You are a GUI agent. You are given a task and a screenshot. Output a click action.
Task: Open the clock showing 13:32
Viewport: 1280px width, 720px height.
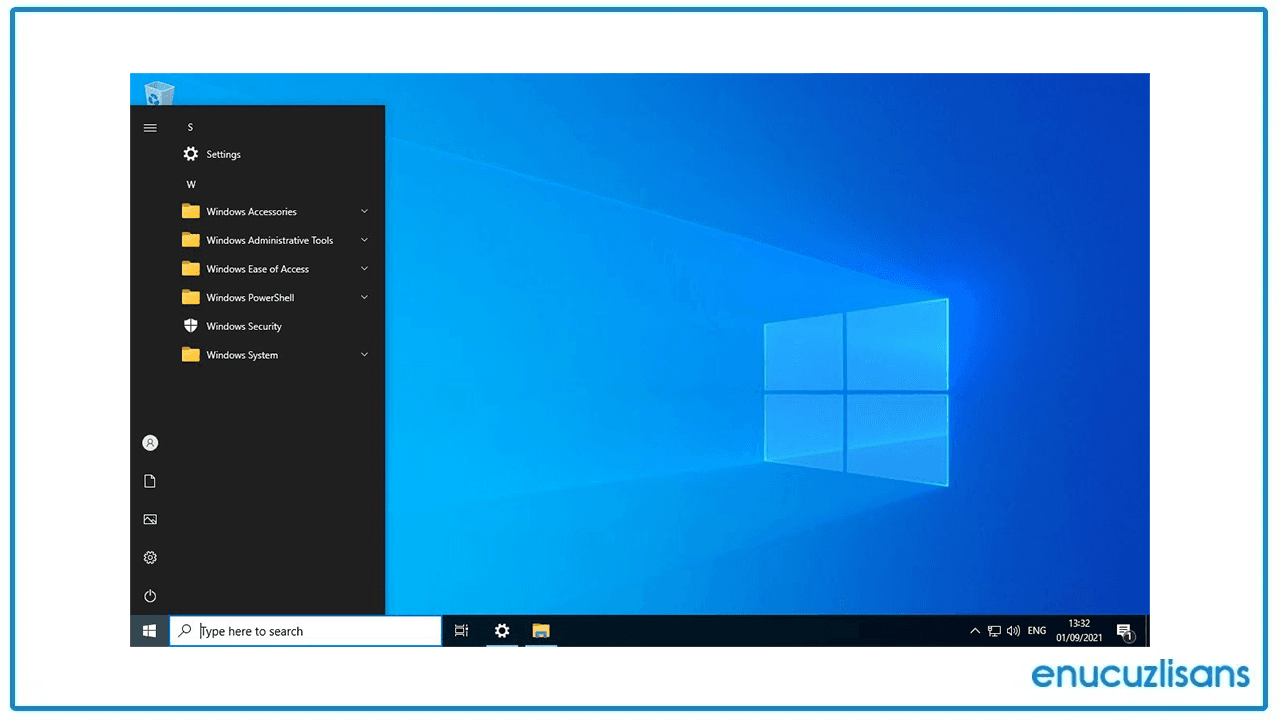click(x=1079, y=631)
